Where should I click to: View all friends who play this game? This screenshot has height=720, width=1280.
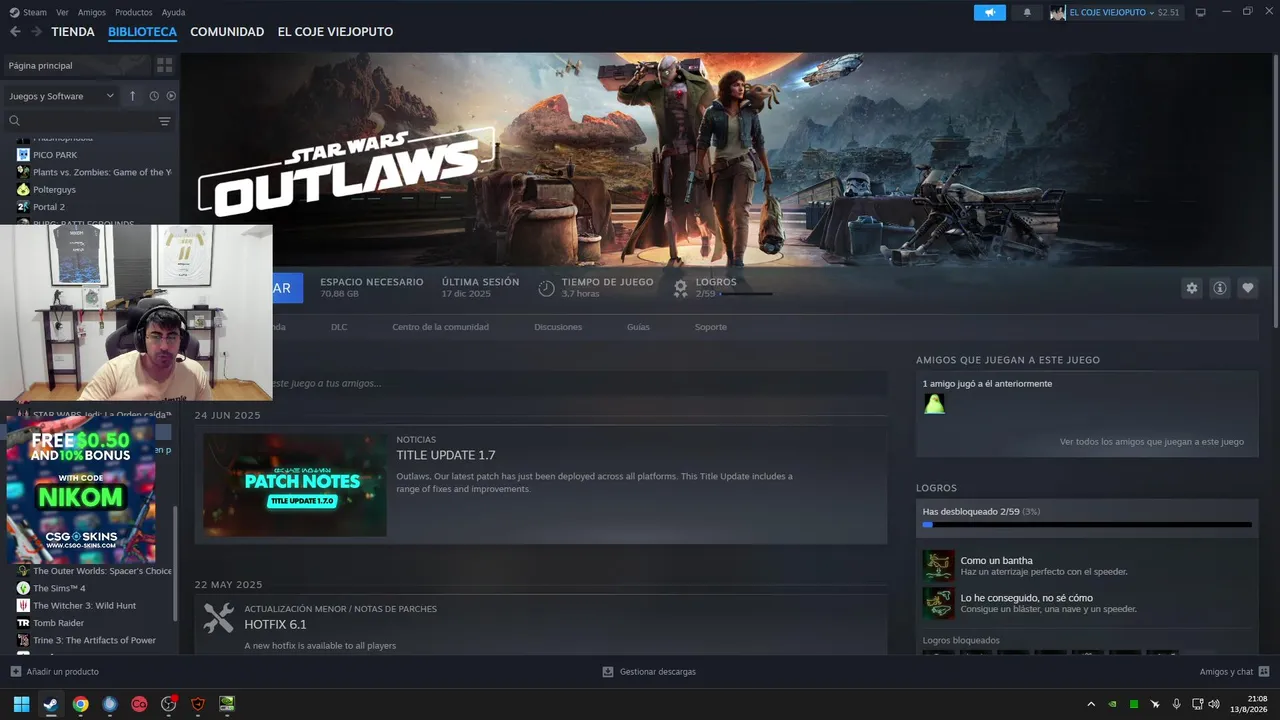click(1152, 441)
